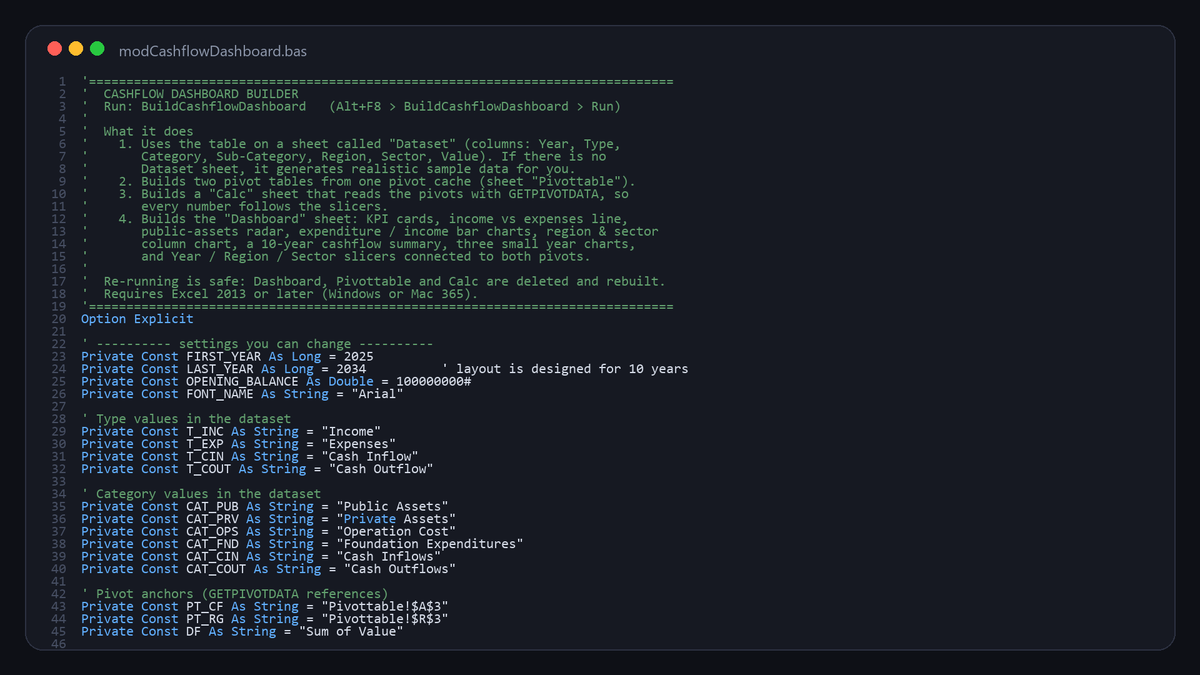Click the '2. Builds two pivot tables' comment line

coord(377,181)
